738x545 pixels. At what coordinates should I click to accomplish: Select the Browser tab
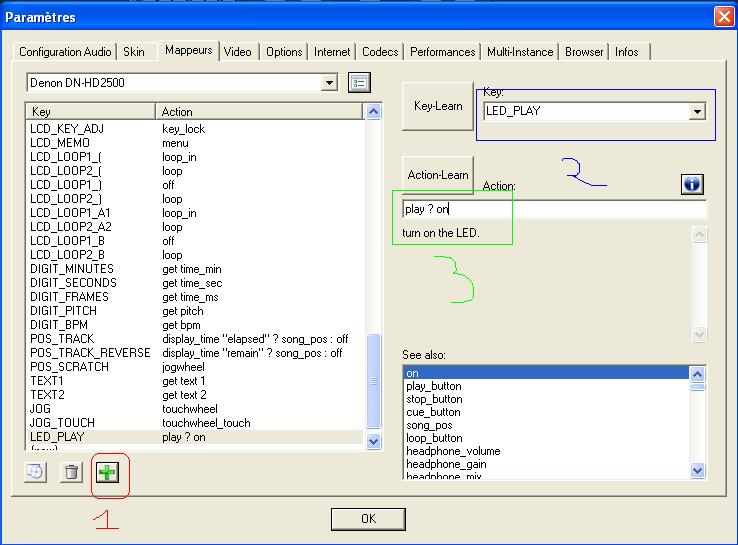[584, 52]
